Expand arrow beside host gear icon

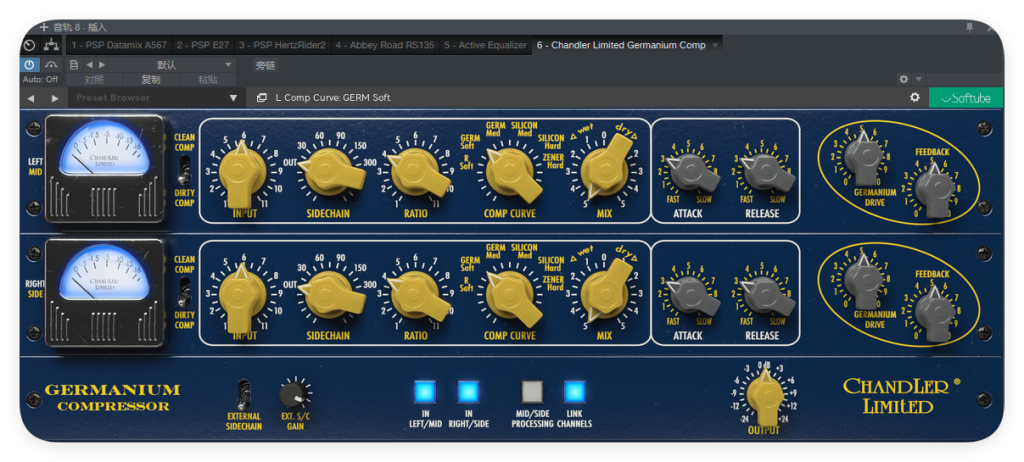918,79
